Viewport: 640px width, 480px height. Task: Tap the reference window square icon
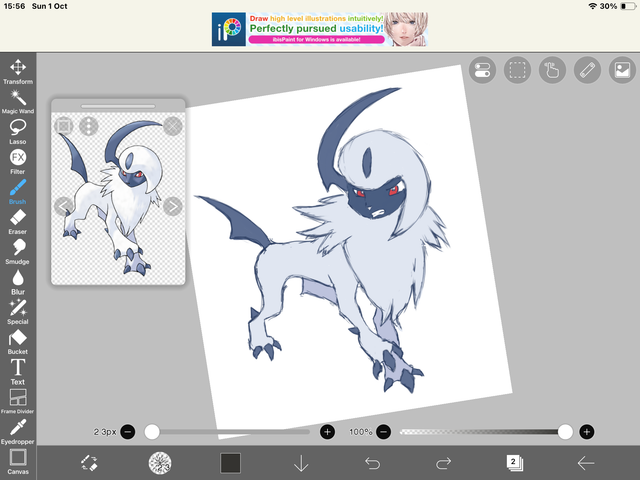[x=64, y=126]
